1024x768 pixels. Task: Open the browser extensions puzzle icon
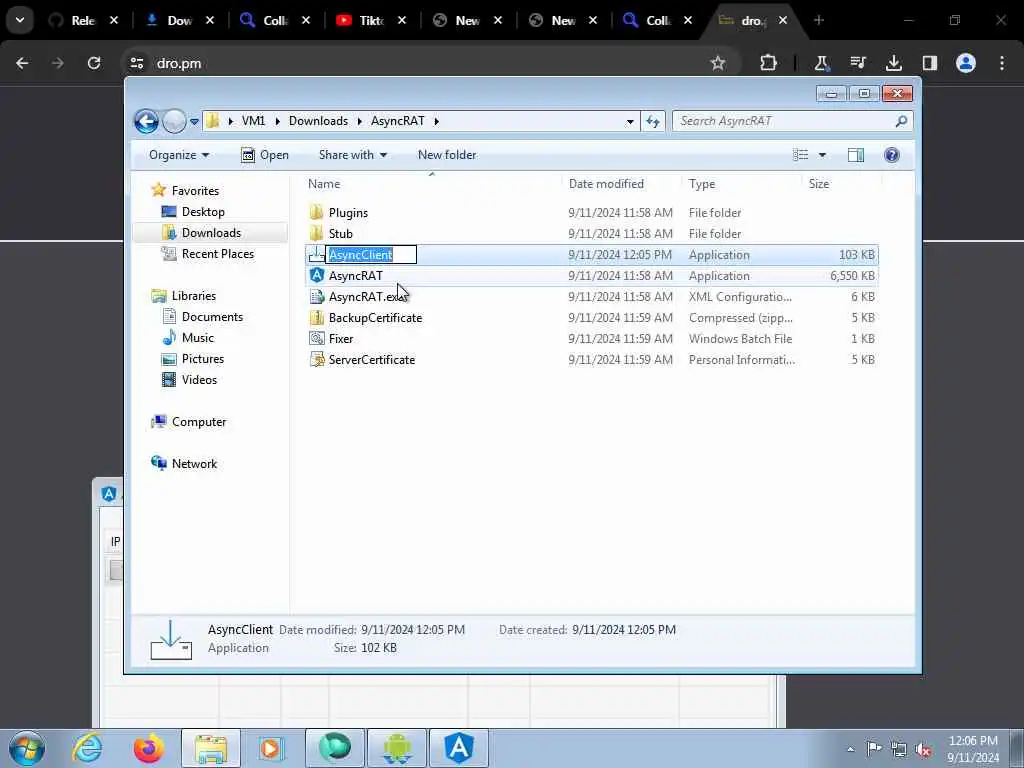point(768,63)
